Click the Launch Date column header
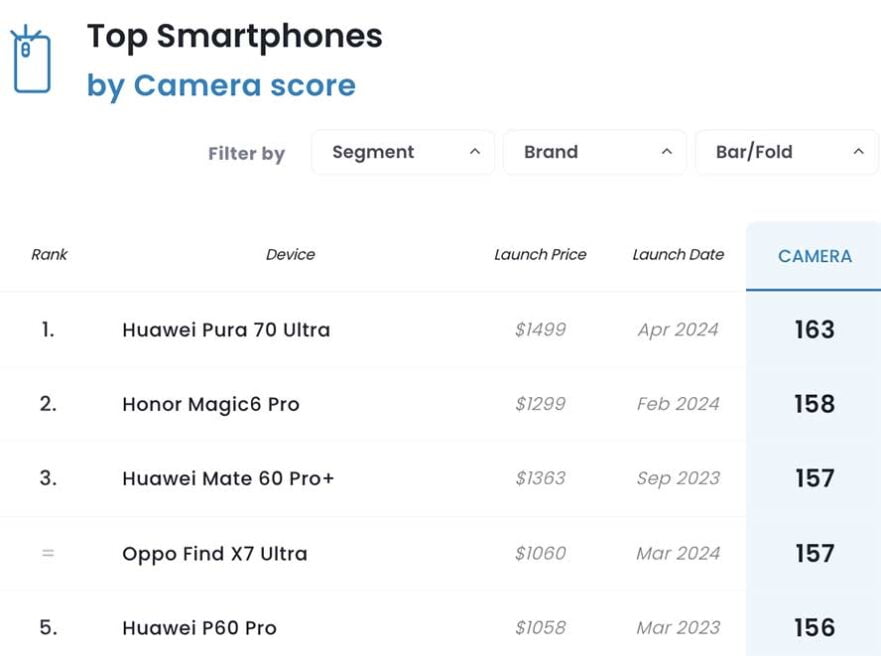Screen dimensions: 881x656 point(677,255)
